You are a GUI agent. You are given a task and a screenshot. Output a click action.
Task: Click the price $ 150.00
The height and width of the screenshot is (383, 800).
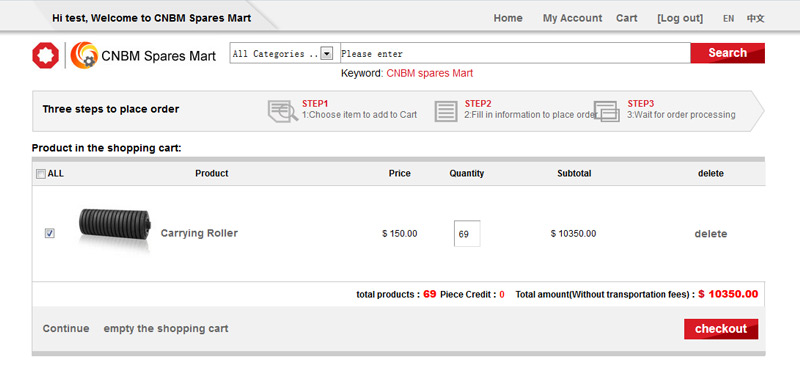(399, 234)
